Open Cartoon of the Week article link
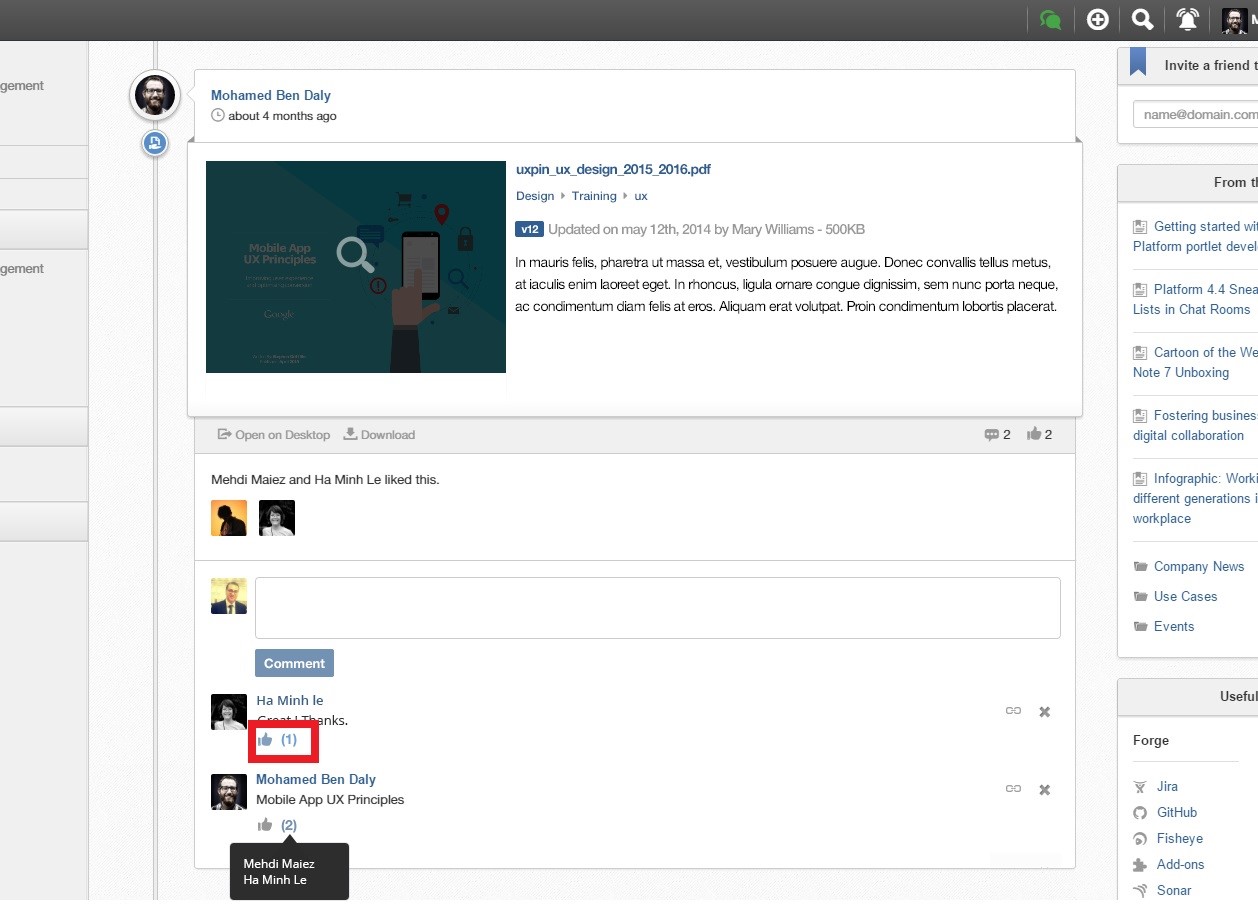The image size is (1258, 913). point(1195,362)
